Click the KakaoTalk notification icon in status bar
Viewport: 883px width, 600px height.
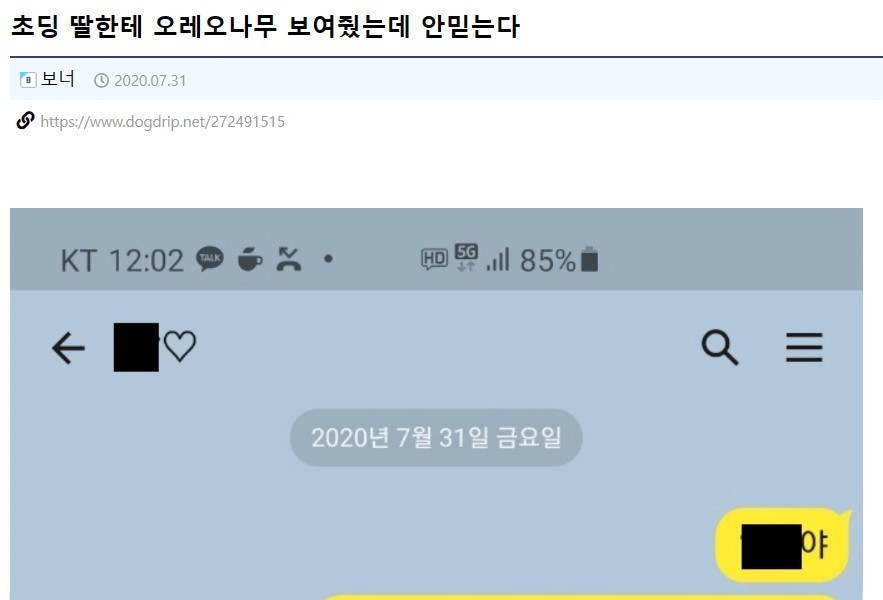tap(209, 259)
